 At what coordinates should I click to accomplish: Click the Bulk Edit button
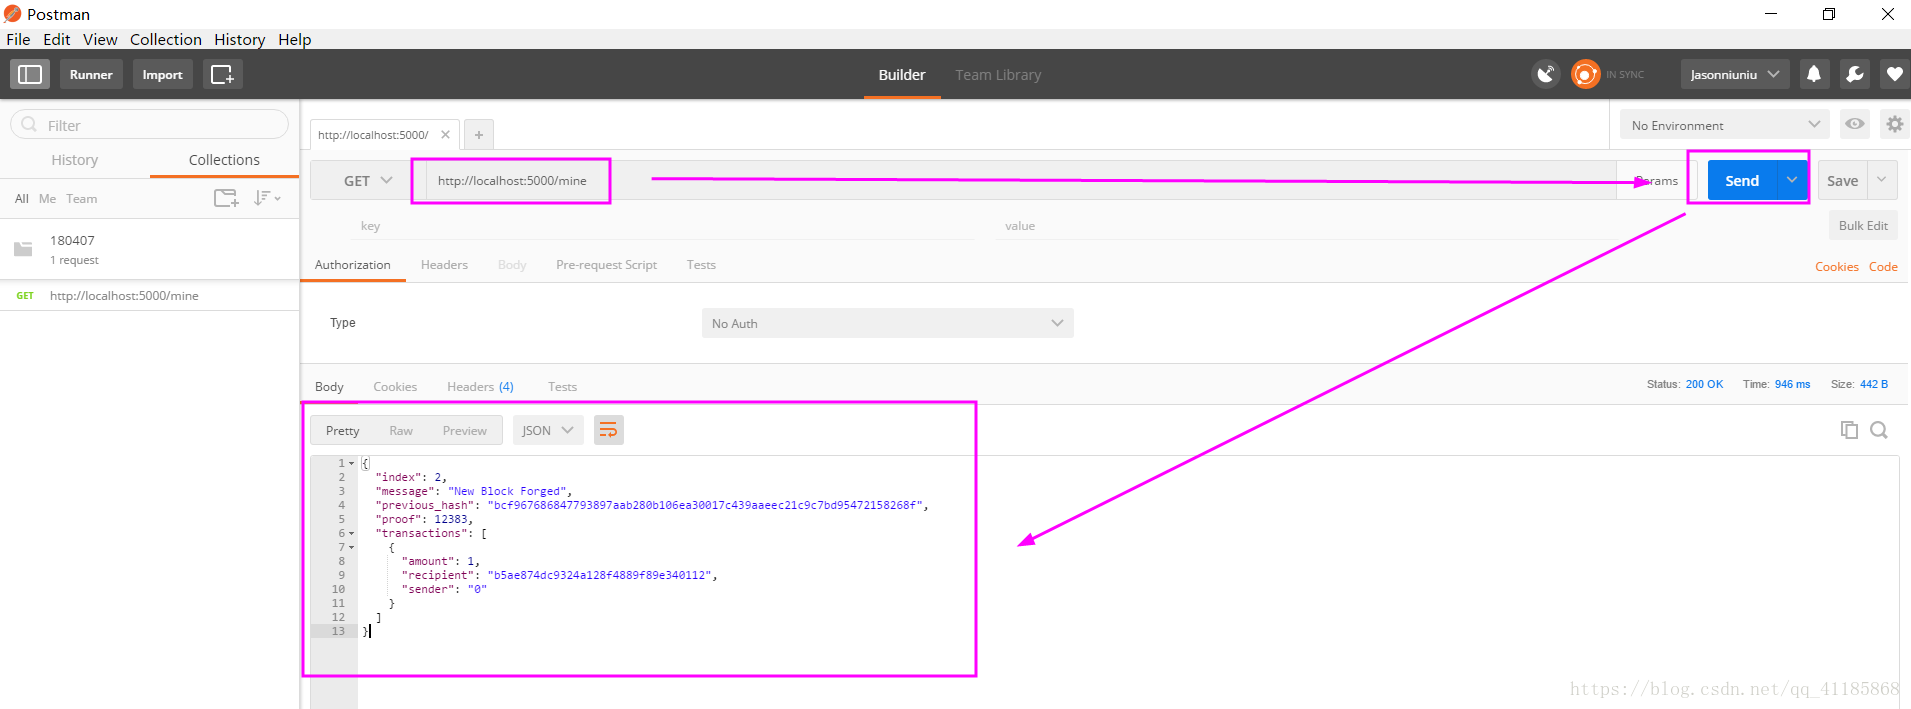coord(1863,225)
